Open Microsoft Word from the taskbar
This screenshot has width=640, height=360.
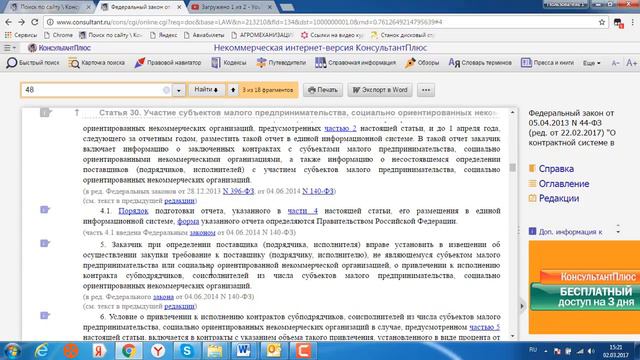coord(243,351)
